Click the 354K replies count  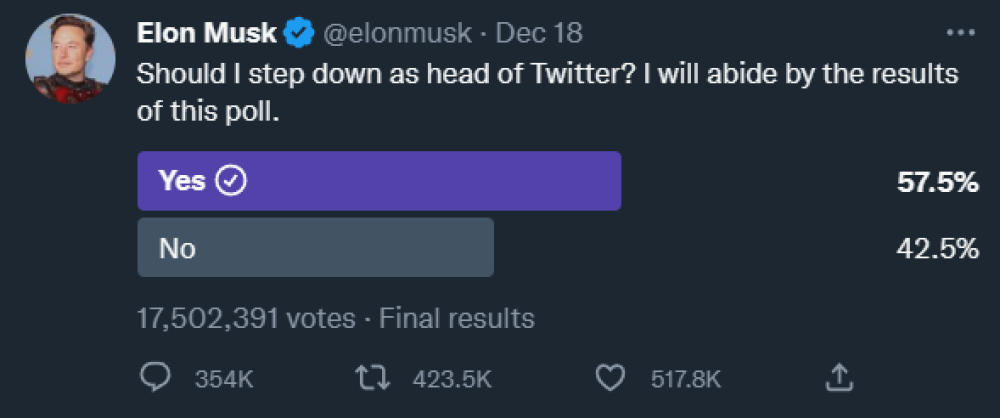[x=224, y=380]
